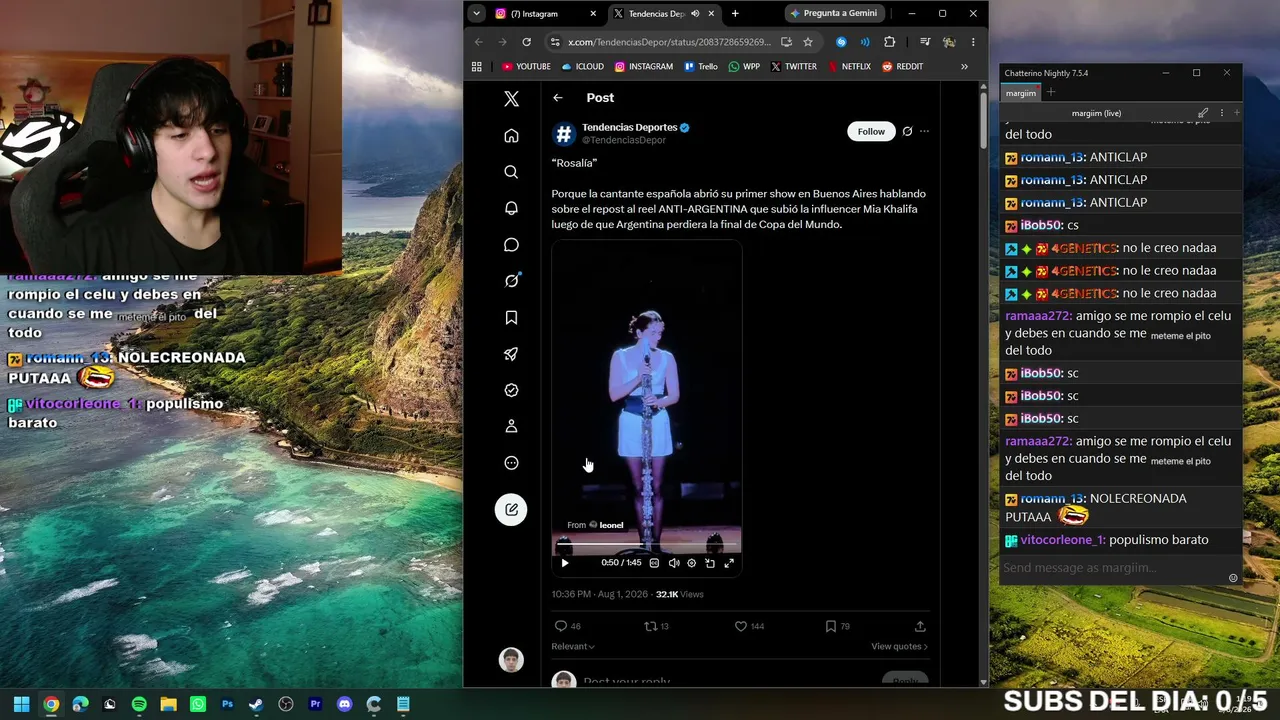Screen dimensions: 1280x720
Task: Show more bookmarks with the chevron
Action: pos(964,67)
